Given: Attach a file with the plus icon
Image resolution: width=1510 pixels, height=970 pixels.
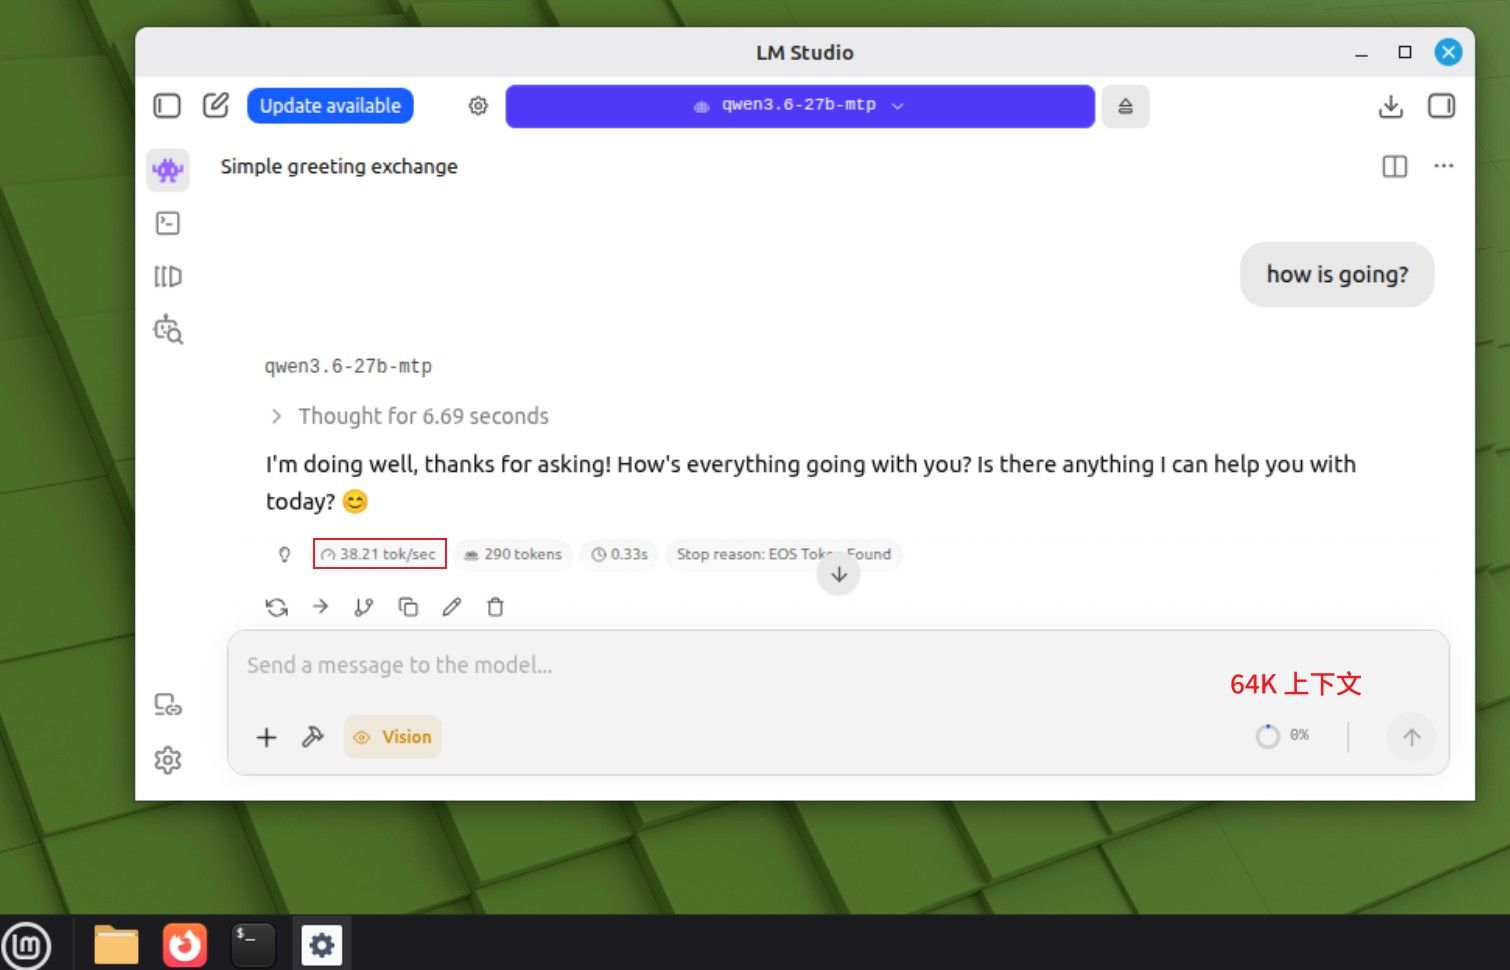Looking at the screenshot, I should (266, 738).
